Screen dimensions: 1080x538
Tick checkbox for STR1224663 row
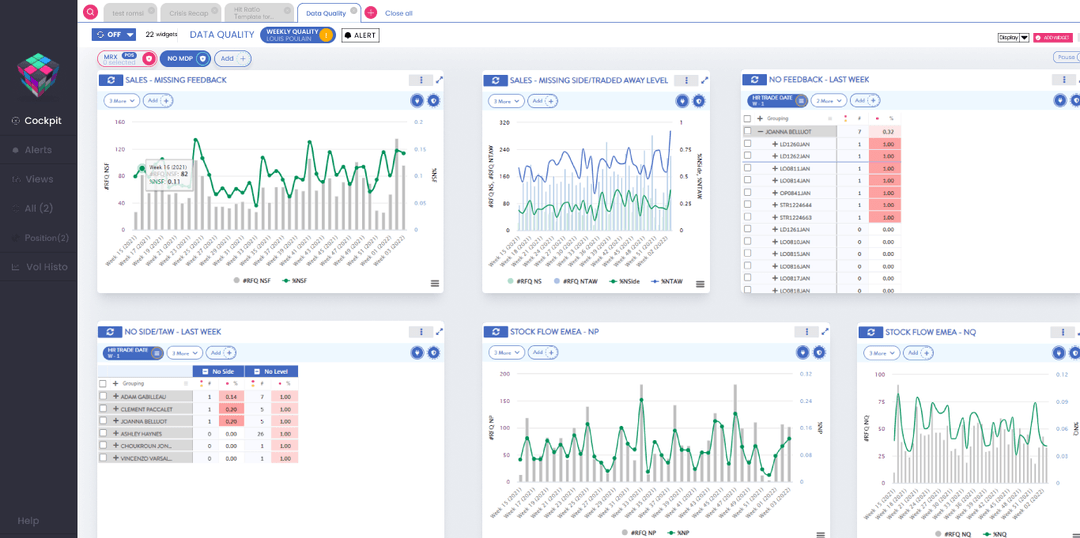click(747, 216)
